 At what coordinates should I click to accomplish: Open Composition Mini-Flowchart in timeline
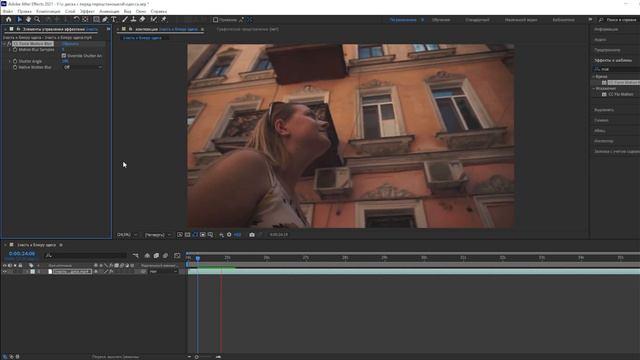point(136,256)
